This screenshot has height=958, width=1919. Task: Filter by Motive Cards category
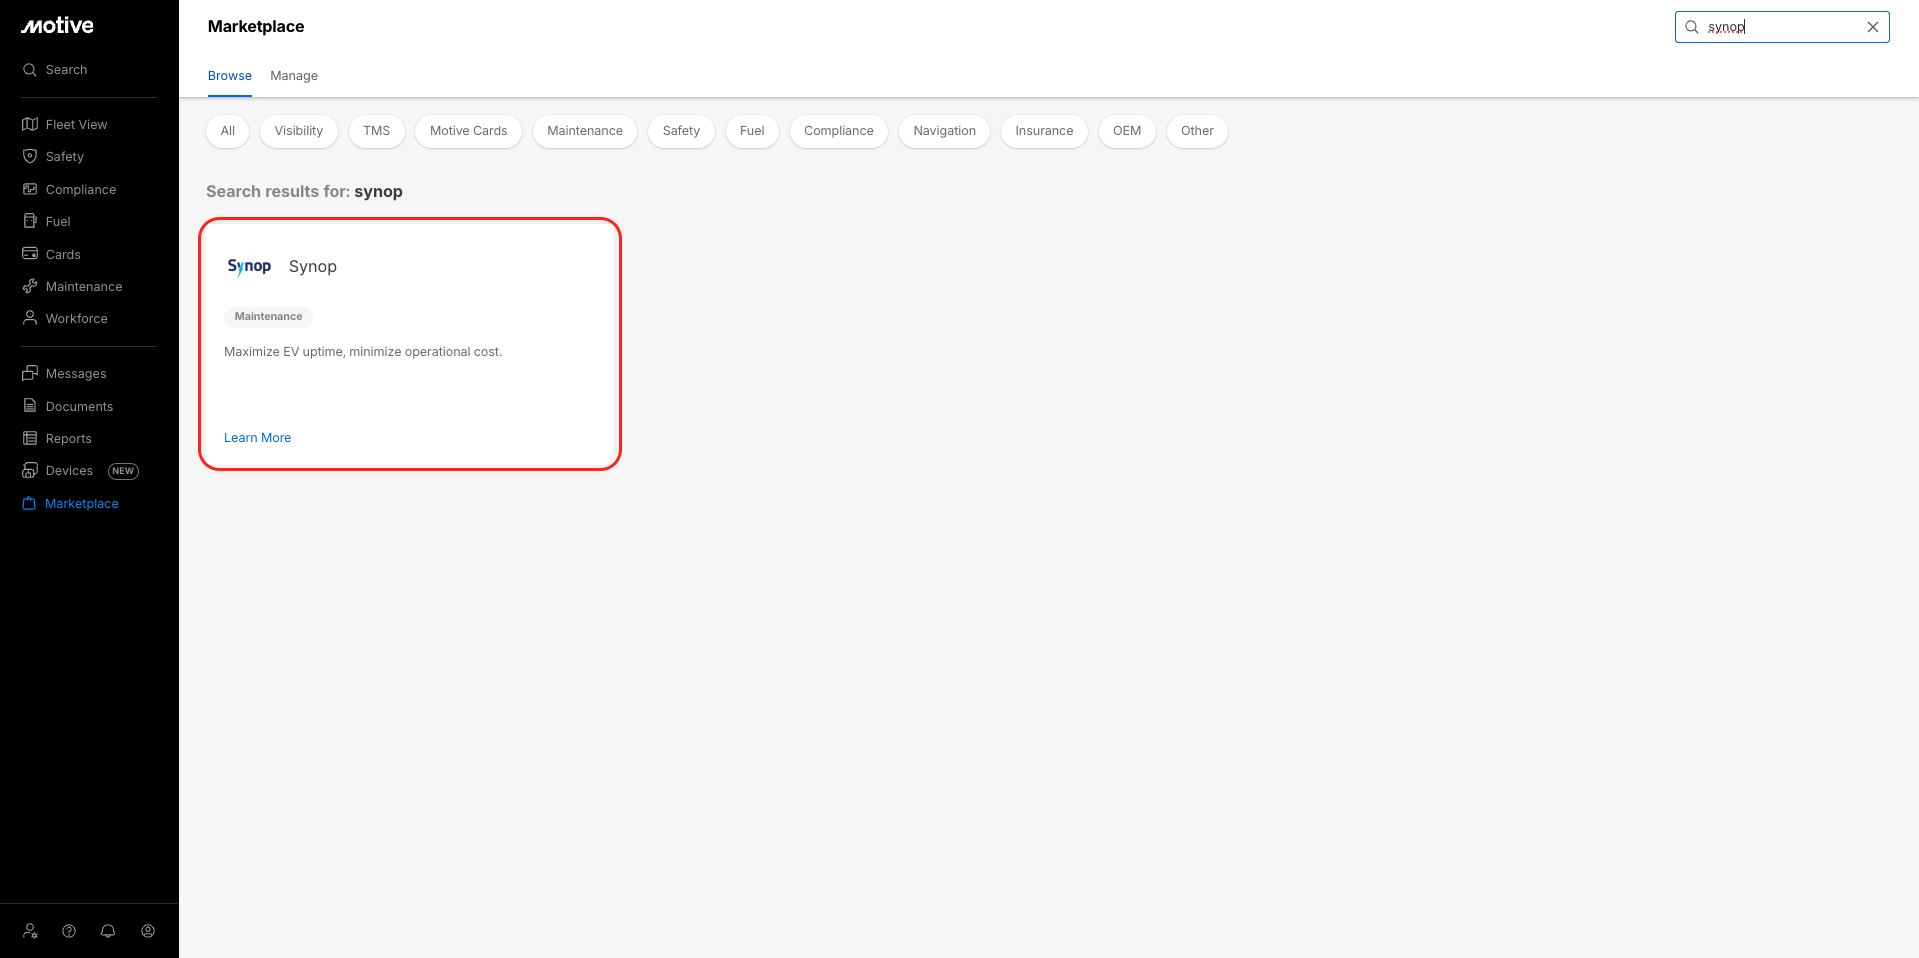coord(468,131)
